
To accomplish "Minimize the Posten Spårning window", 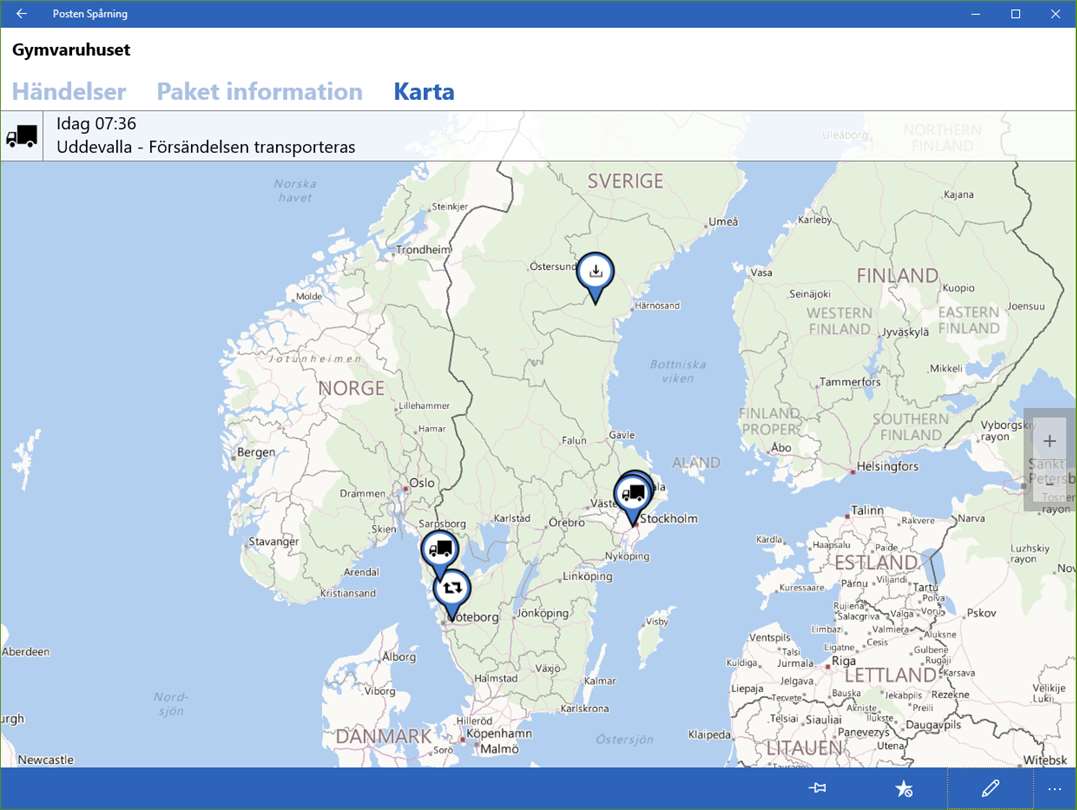I will click(975, 14).
